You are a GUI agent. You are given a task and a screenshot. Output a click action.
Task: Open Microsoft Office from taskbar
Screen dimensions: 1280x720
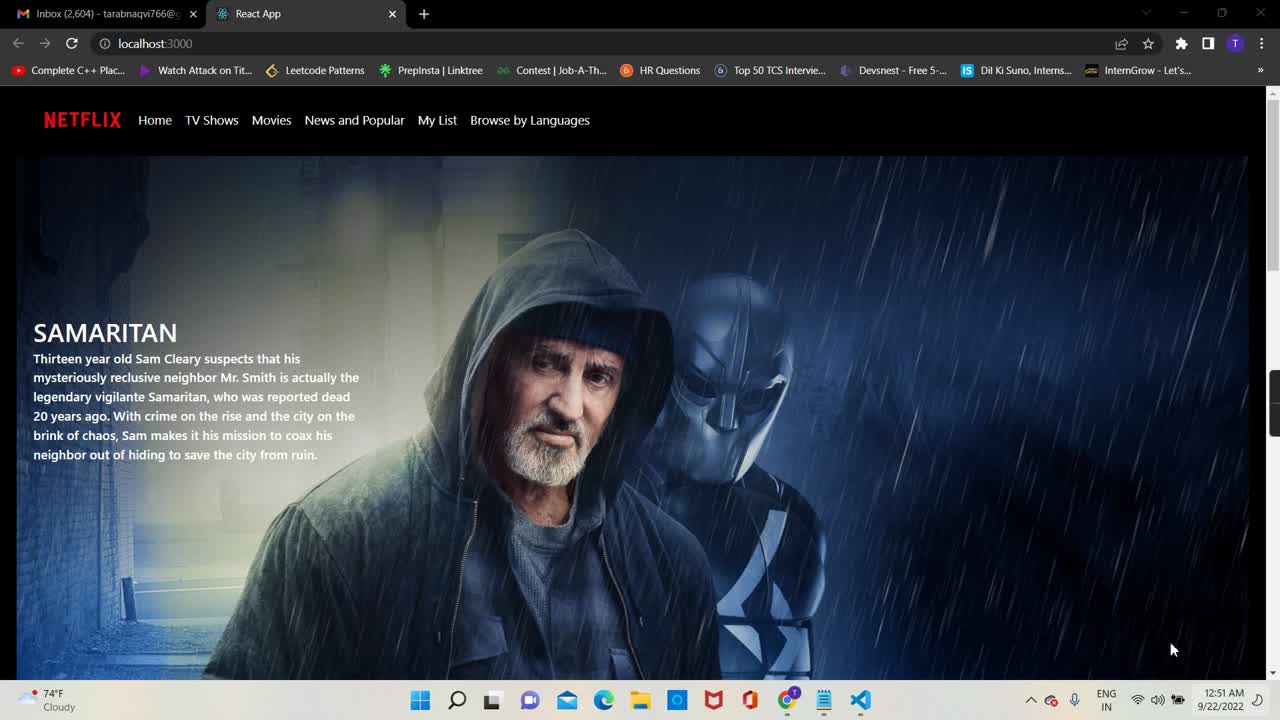click(x=750, y=700)
